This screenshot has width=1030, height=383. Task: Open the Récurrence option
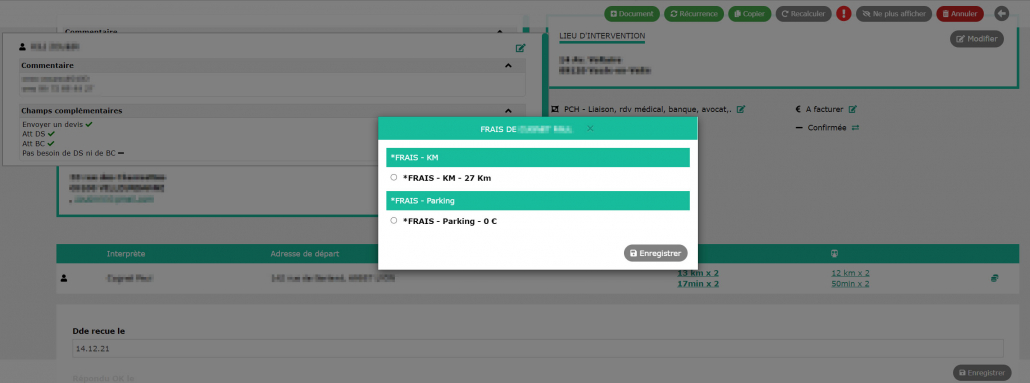[694, 14]
